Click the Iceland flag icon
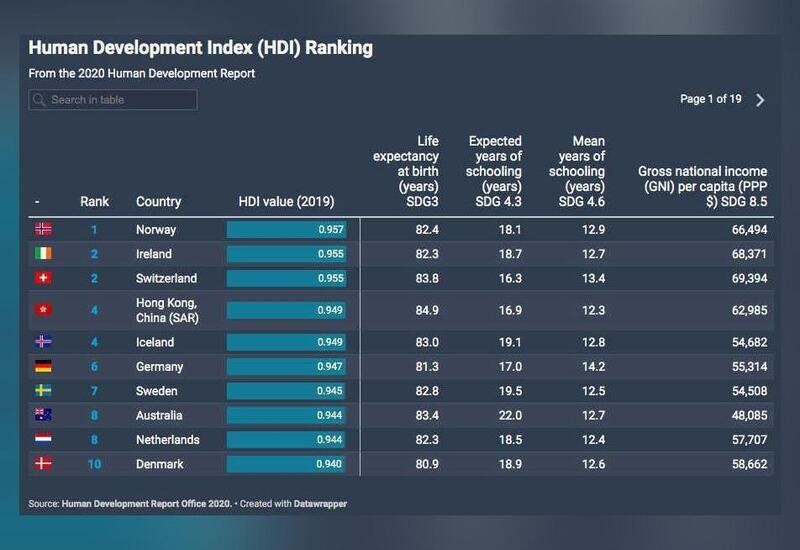 coord(43,342)
